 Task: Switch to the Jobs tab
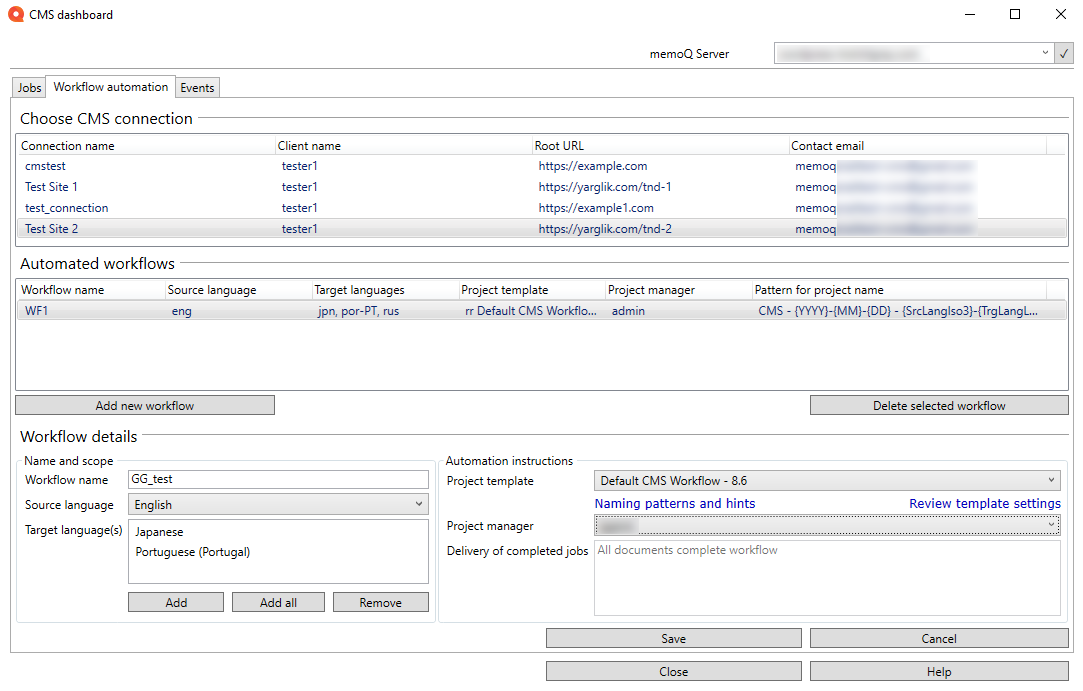click(28, 87)
